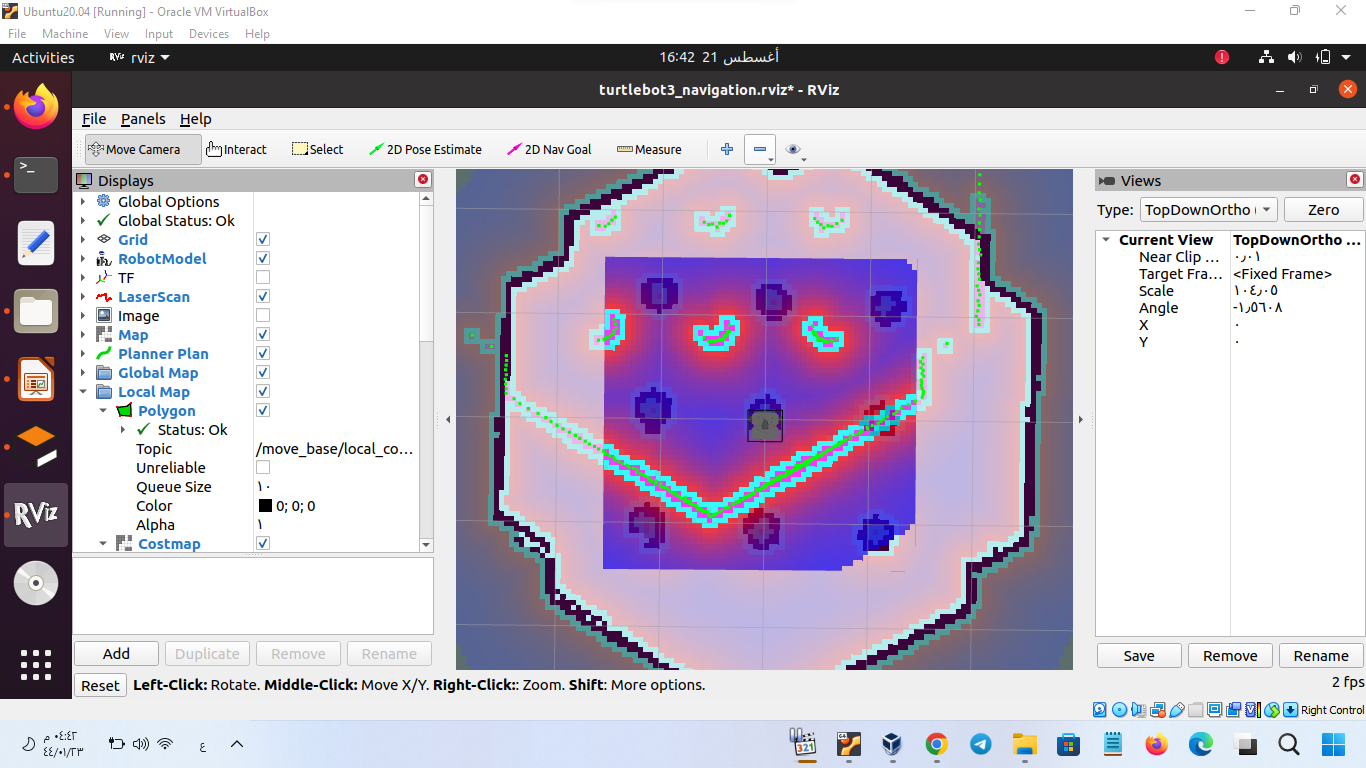Screen dimensions: 1366x768
Task: Open the eye view-options toolbar icon
Action: click(794, 150)
